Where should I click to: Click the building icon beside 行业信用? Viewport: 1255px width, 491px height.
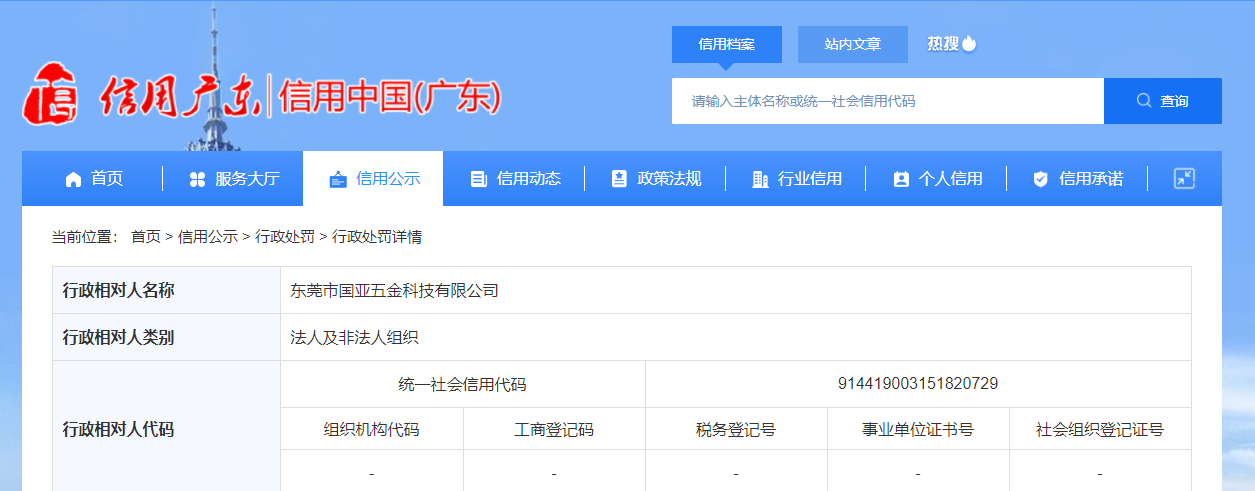(x=759, y=179)
